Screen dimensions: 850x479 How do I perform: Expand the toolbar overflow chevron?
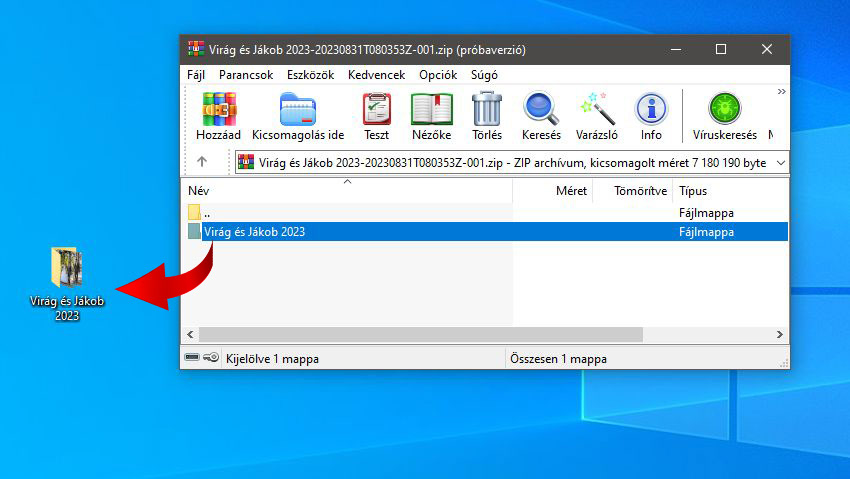click(x=781, y=92)
